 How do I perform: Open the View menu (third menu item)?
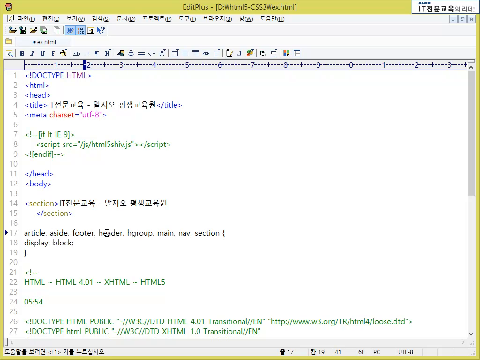pos(76,19)
